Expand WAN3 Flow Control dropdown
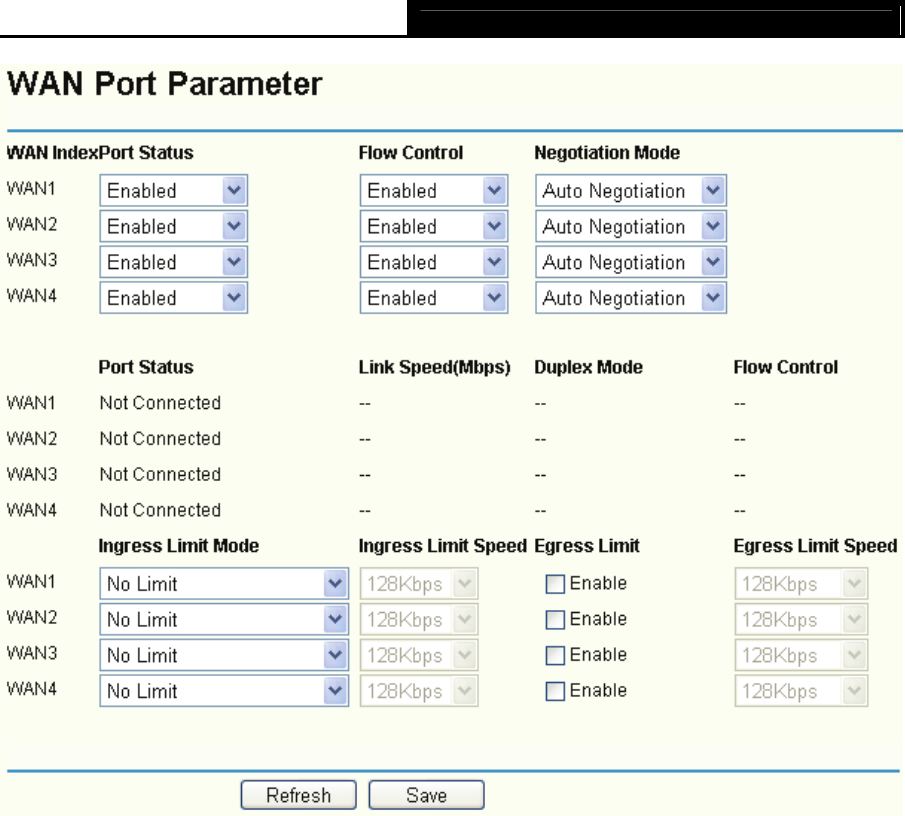The image size is (905, 816). click(x=433, y=262)
